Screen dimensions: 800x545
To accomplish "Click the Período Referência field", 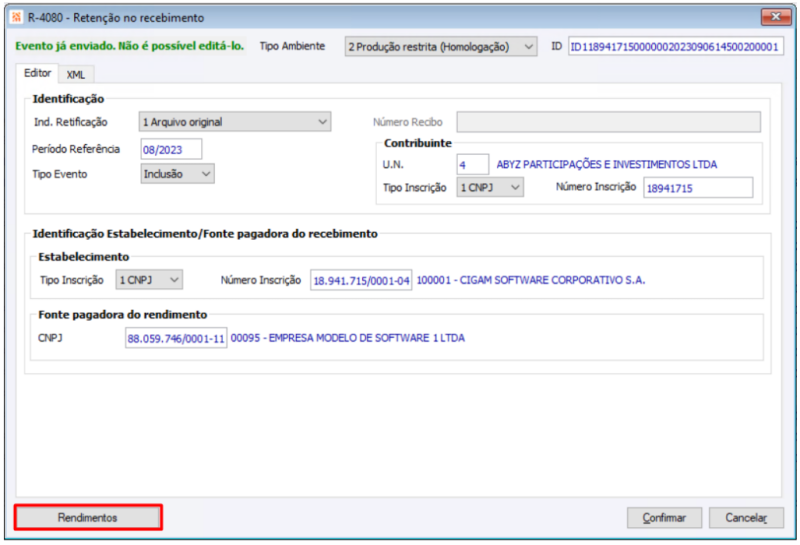I will [x=171, y=150].
